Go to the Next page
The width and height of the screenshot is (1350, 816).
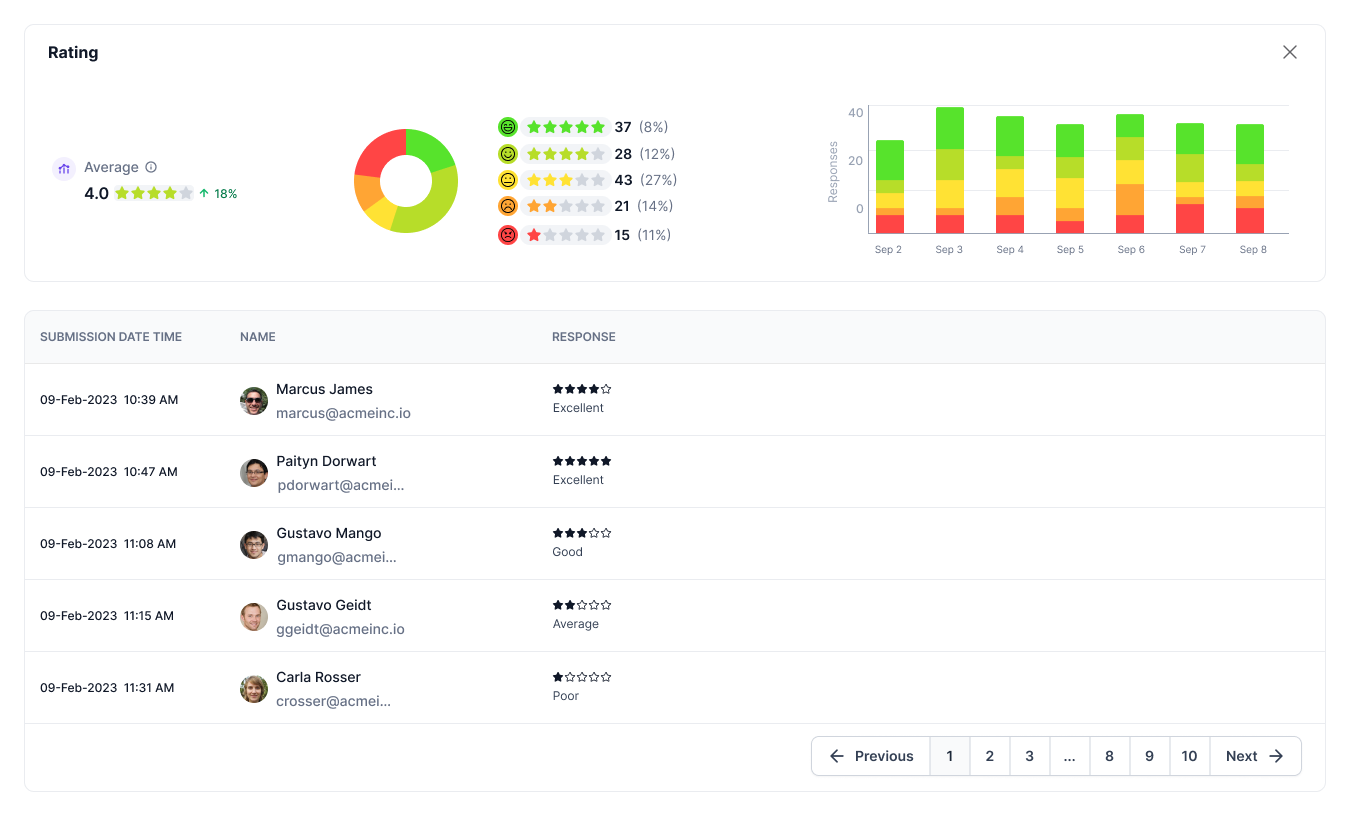click(1255, 756)
